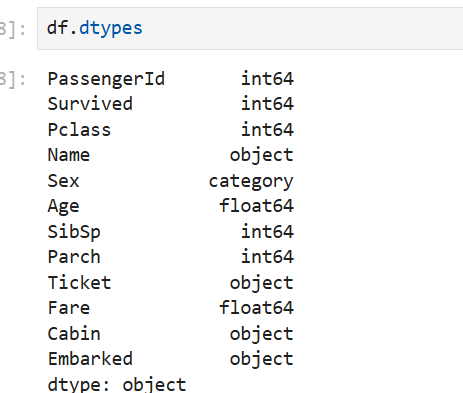Click the category dtype next to Sex
463x393 pixels.
251,182
